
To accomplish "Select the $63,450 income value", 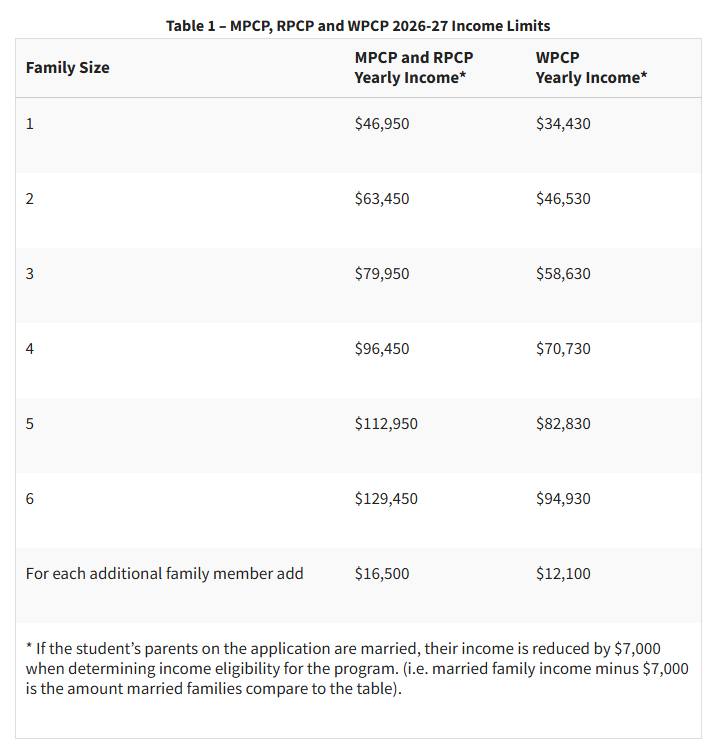I will [x=382, y=199].
